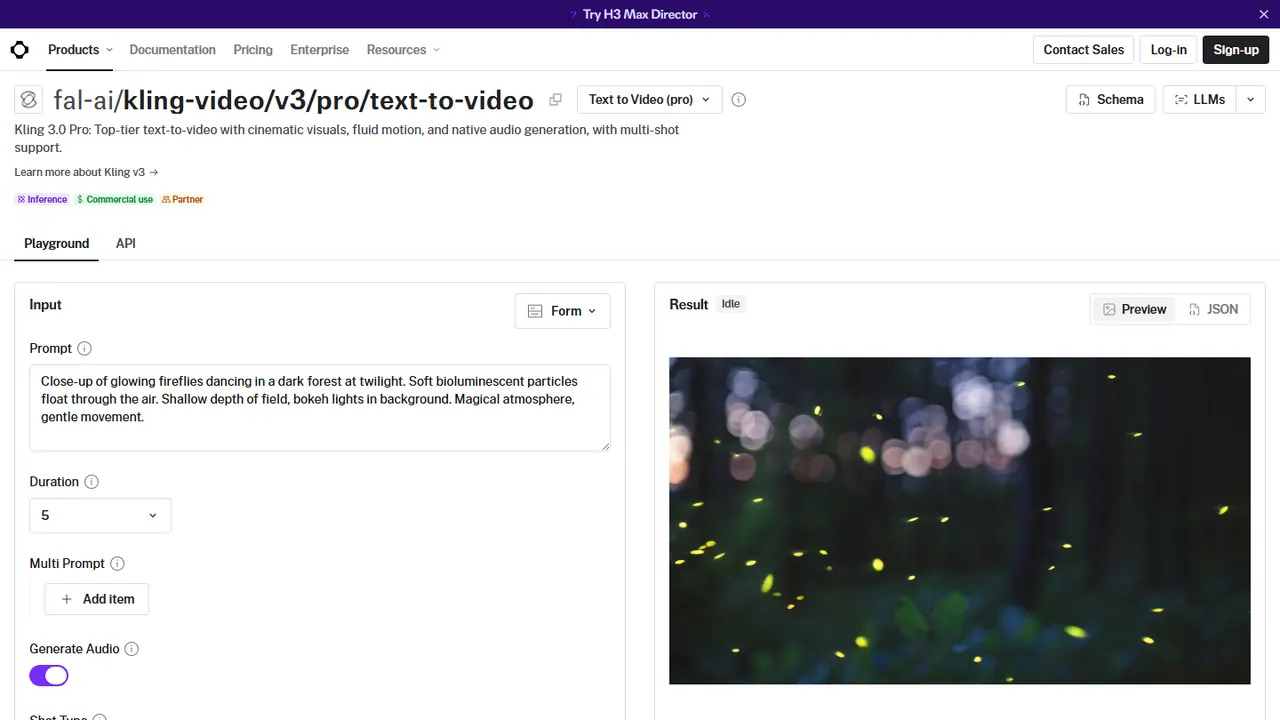Click the Commercial use tag

[x=114, y=199]
